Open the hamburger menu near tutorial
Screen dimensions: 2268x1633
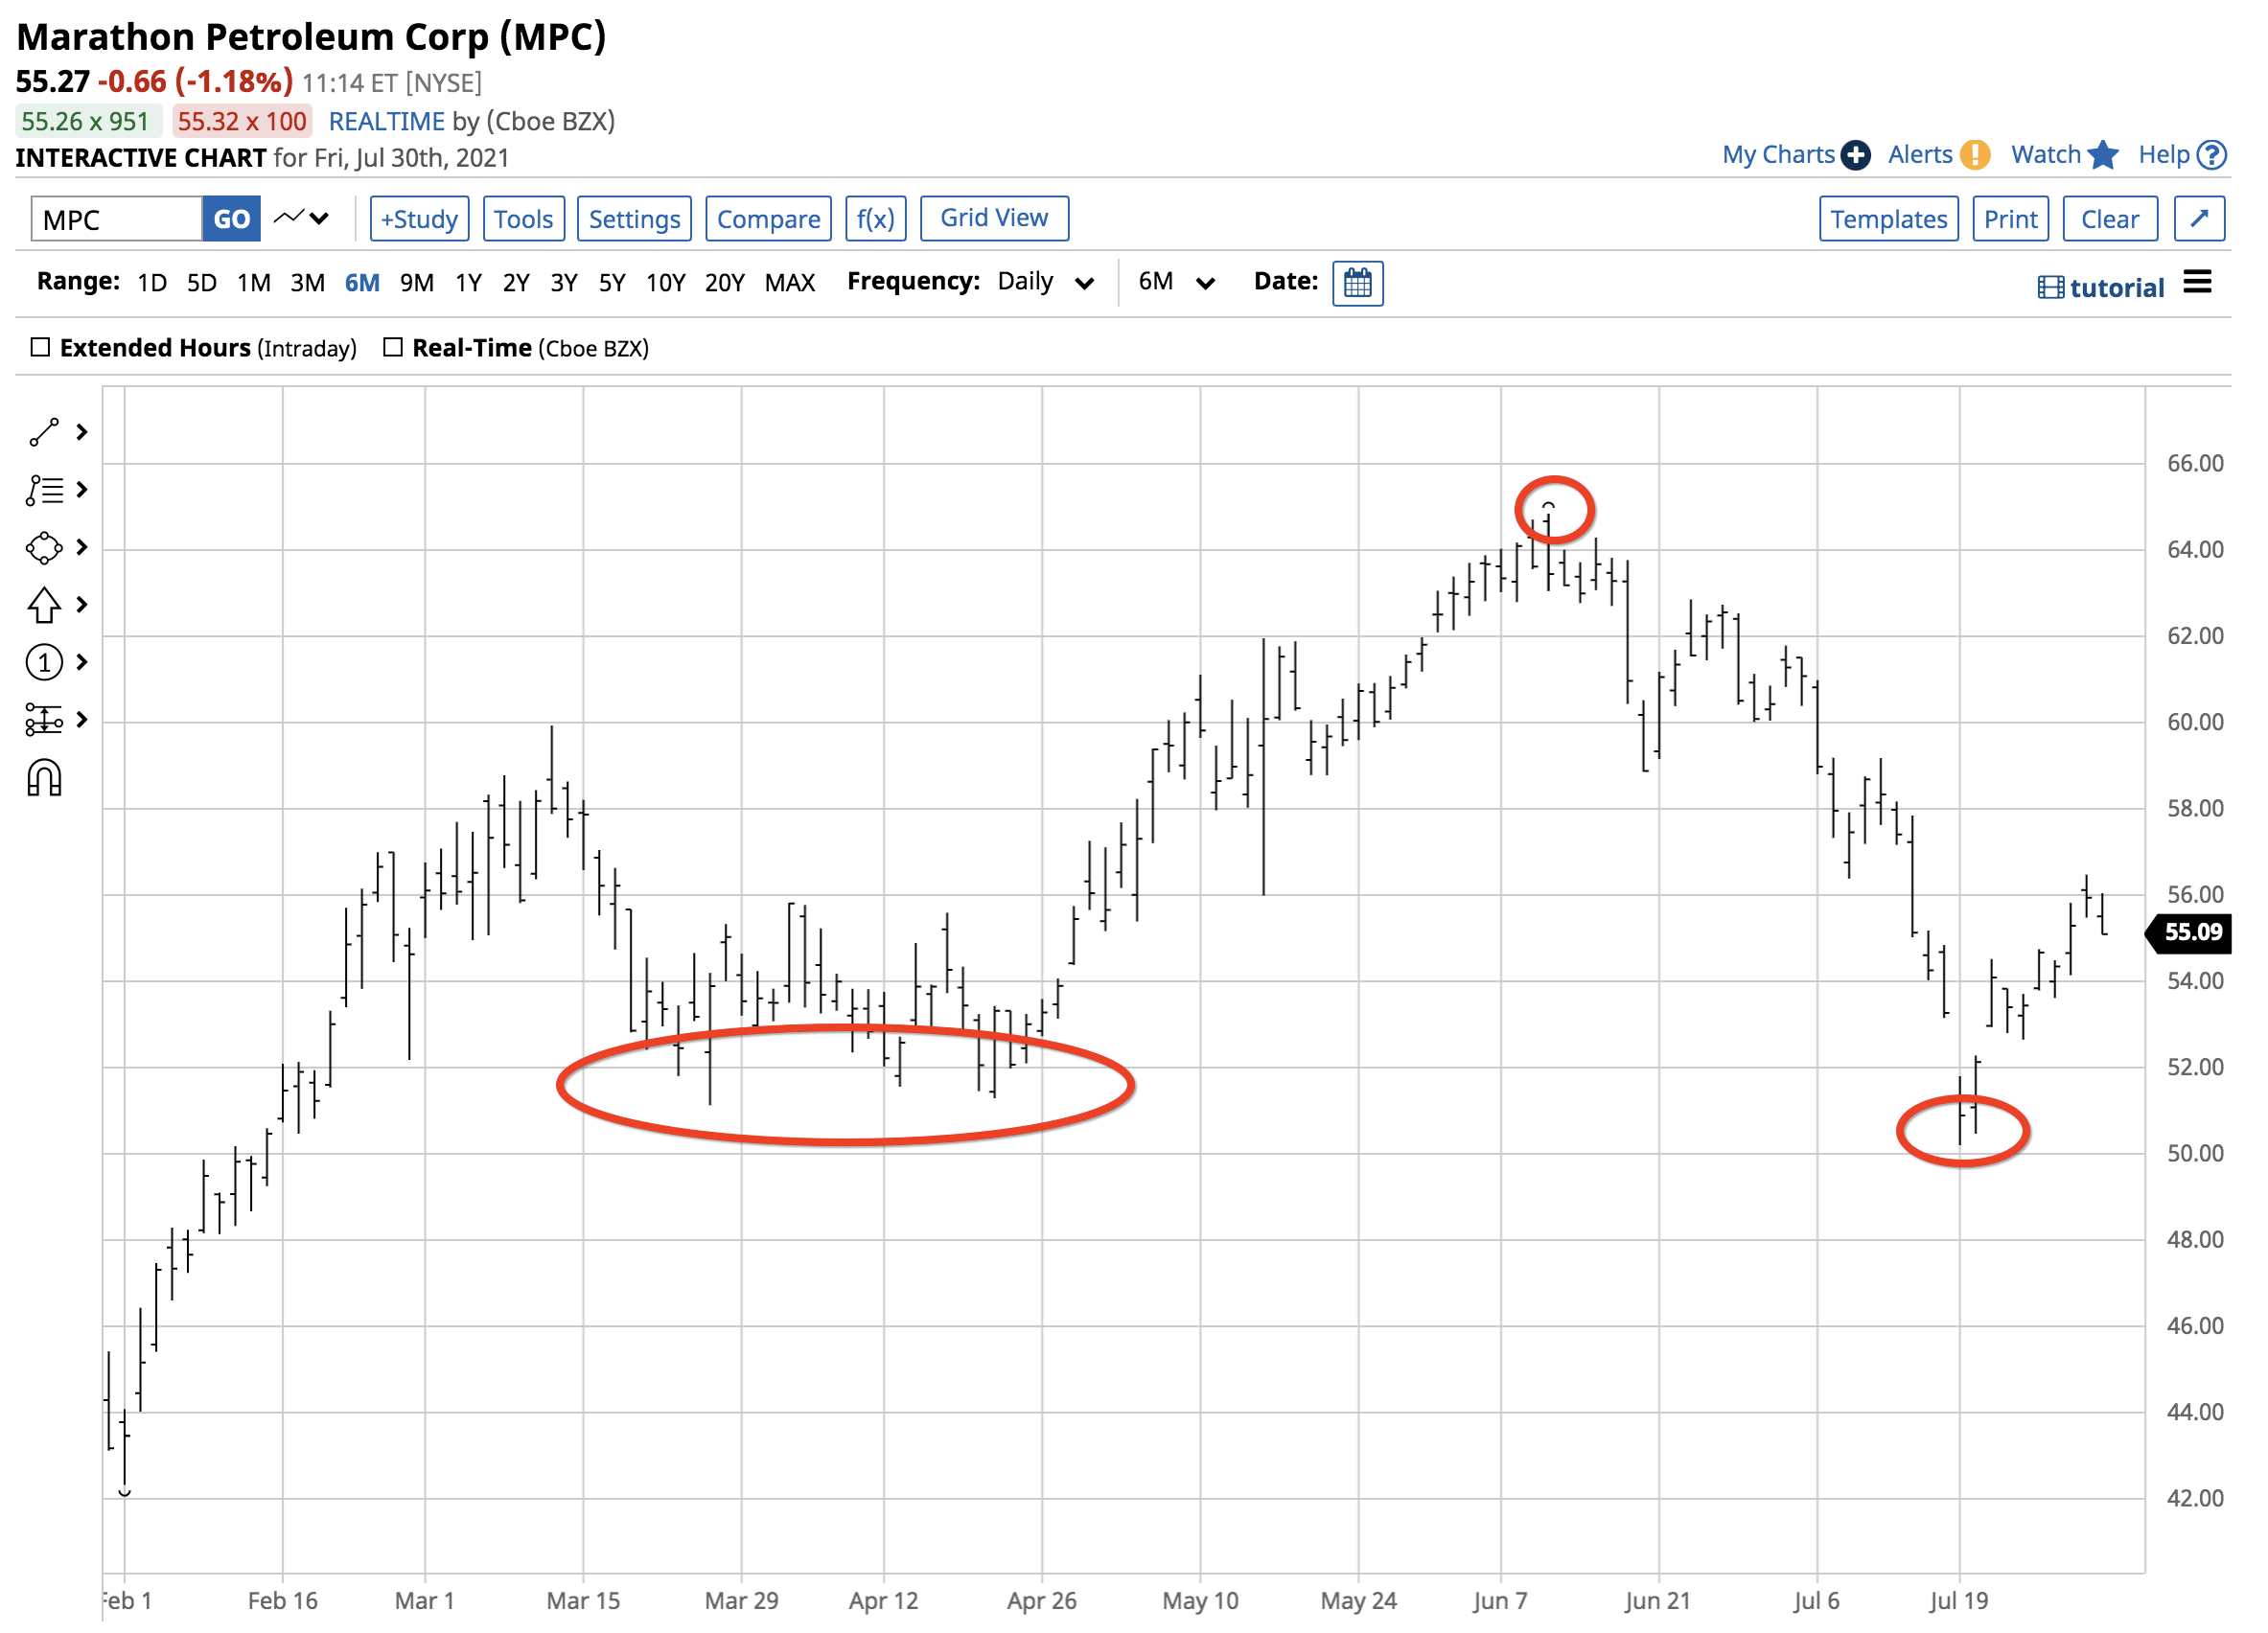click(x=2198, y=283)
